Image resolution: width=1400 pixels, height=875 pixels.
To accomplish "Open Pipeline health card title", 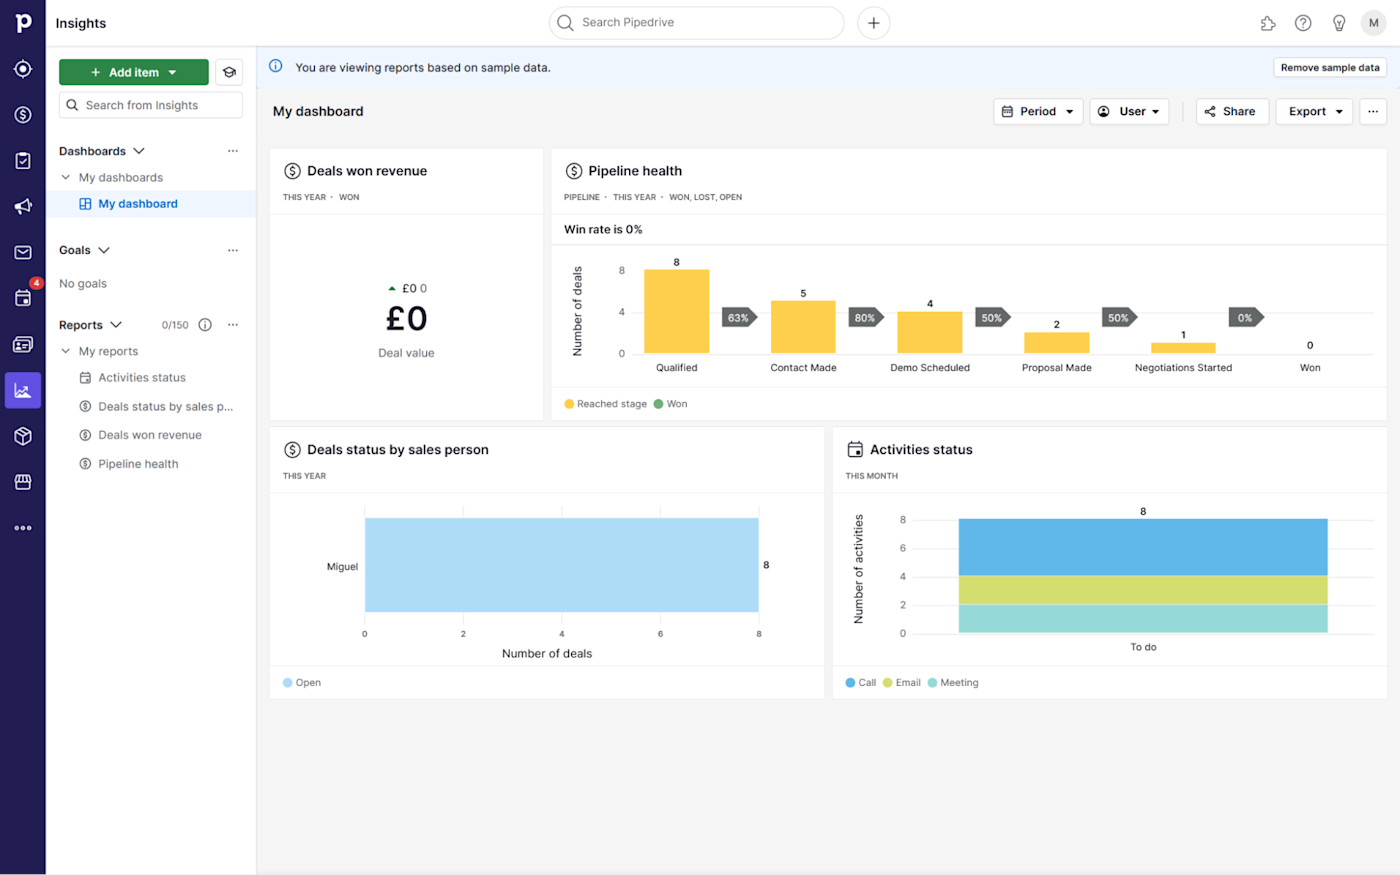I will [x=635, y=171].
